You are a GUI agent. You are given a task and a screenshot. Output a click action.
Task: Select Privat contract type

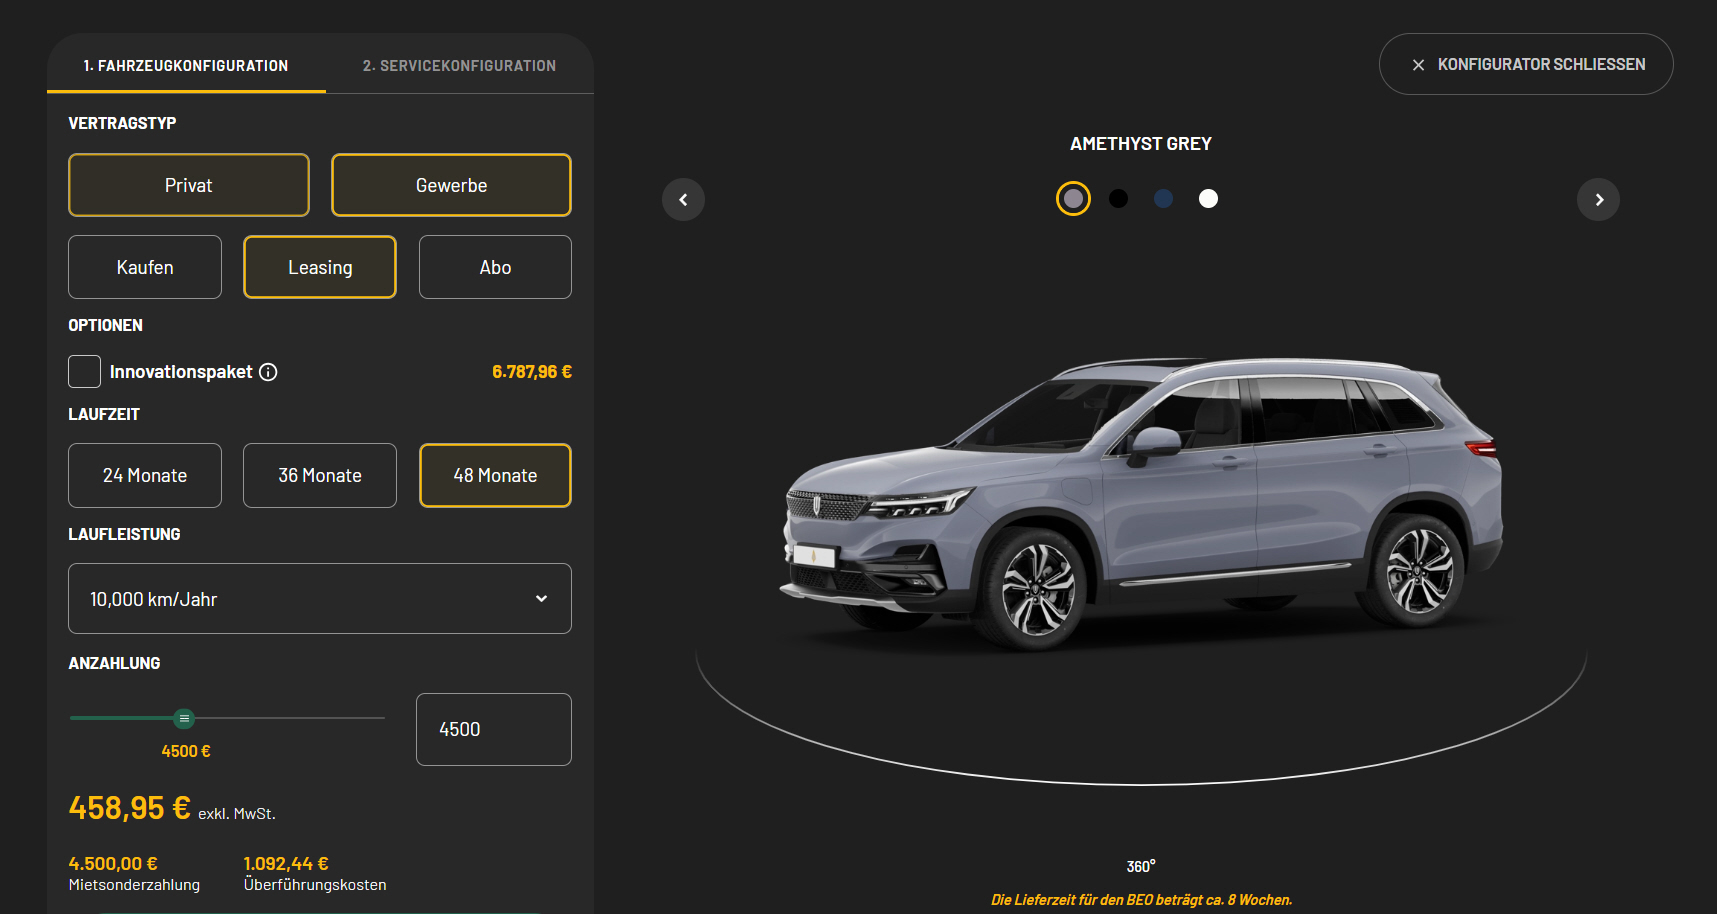188,185
